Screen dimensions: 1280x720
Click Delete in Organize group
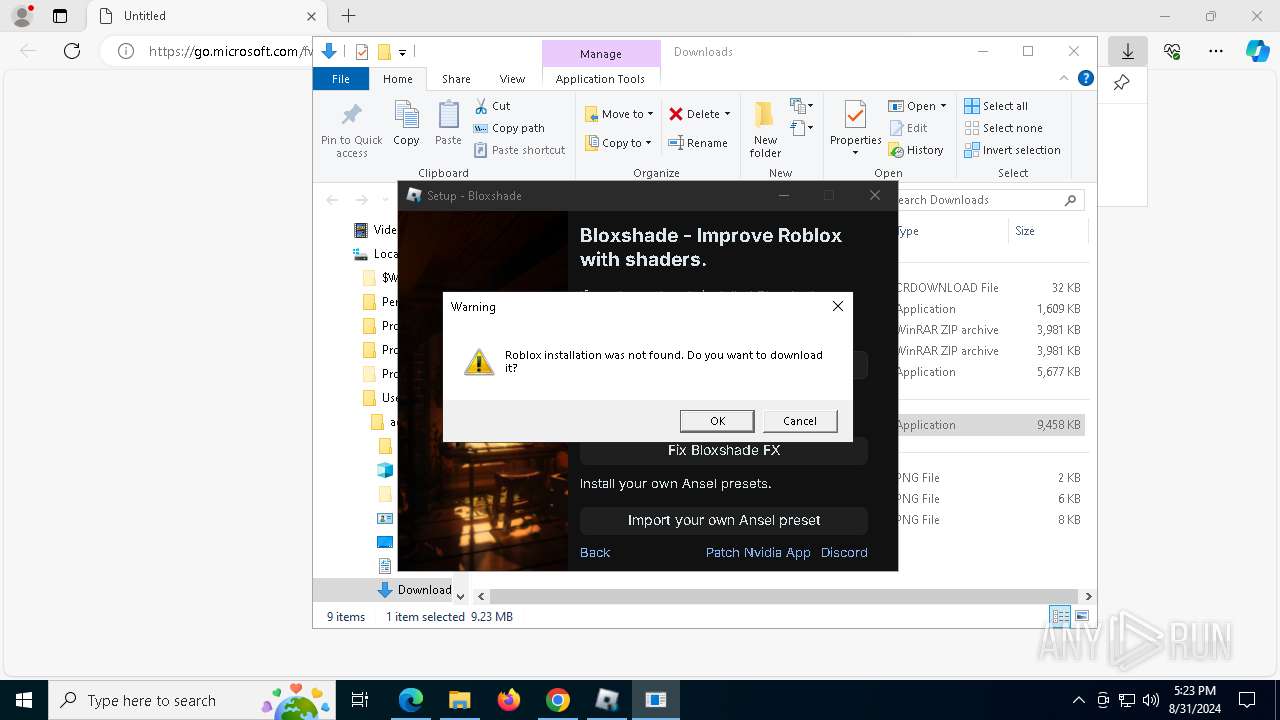click(x=694, y=114)
